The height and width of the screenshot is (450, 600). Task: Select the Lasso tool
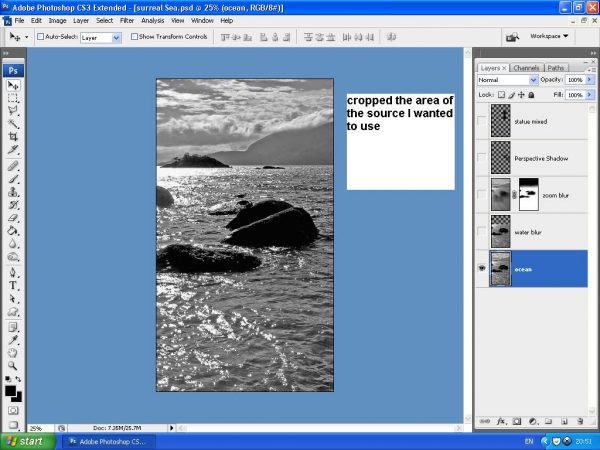(x=13, y=111)
